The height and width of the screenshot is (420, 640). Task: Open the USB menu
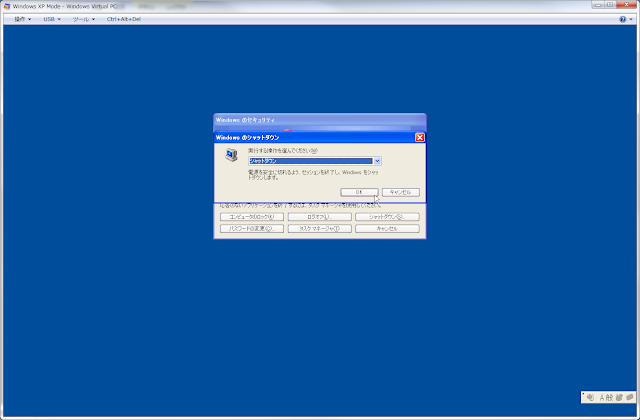pos(52,19)
